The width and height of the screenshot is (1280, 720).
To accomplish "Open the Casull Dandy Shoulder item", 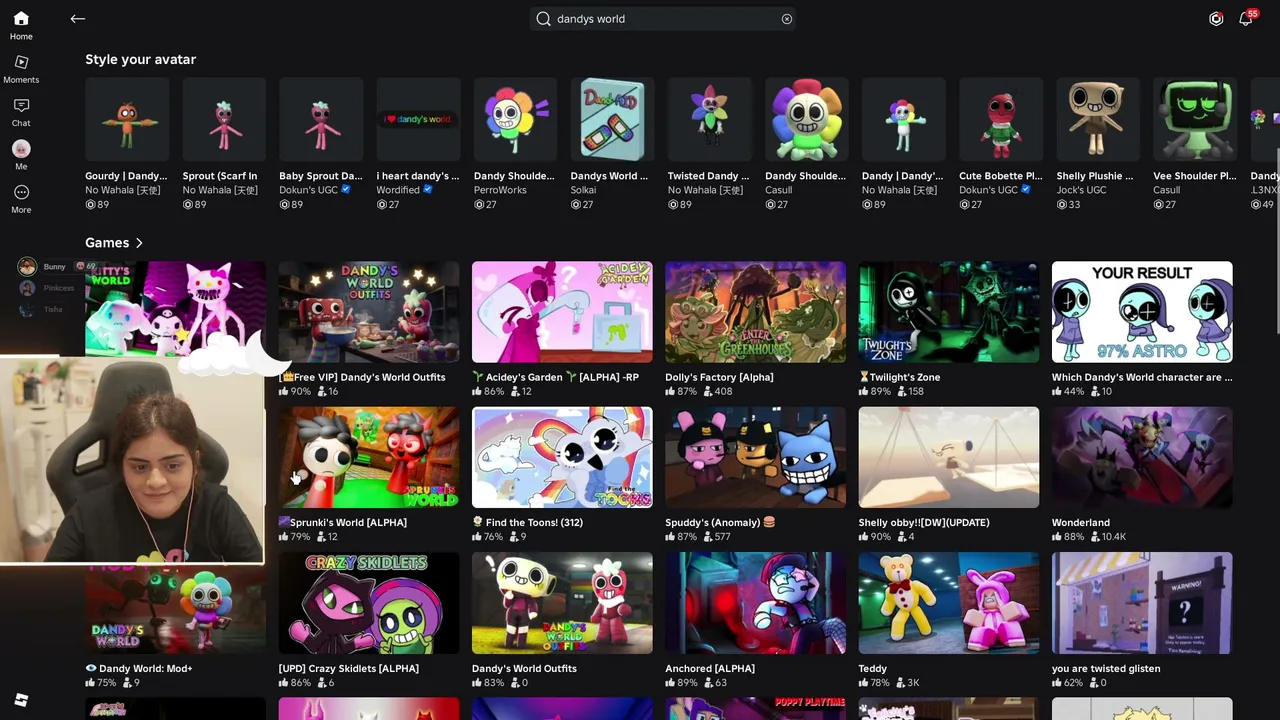I will (806, 120).
